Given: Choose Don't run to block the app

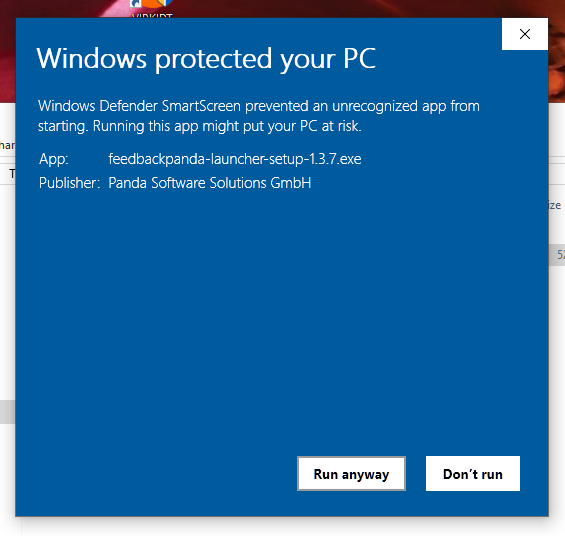Looking at the screenshot, I should [473, 474].
